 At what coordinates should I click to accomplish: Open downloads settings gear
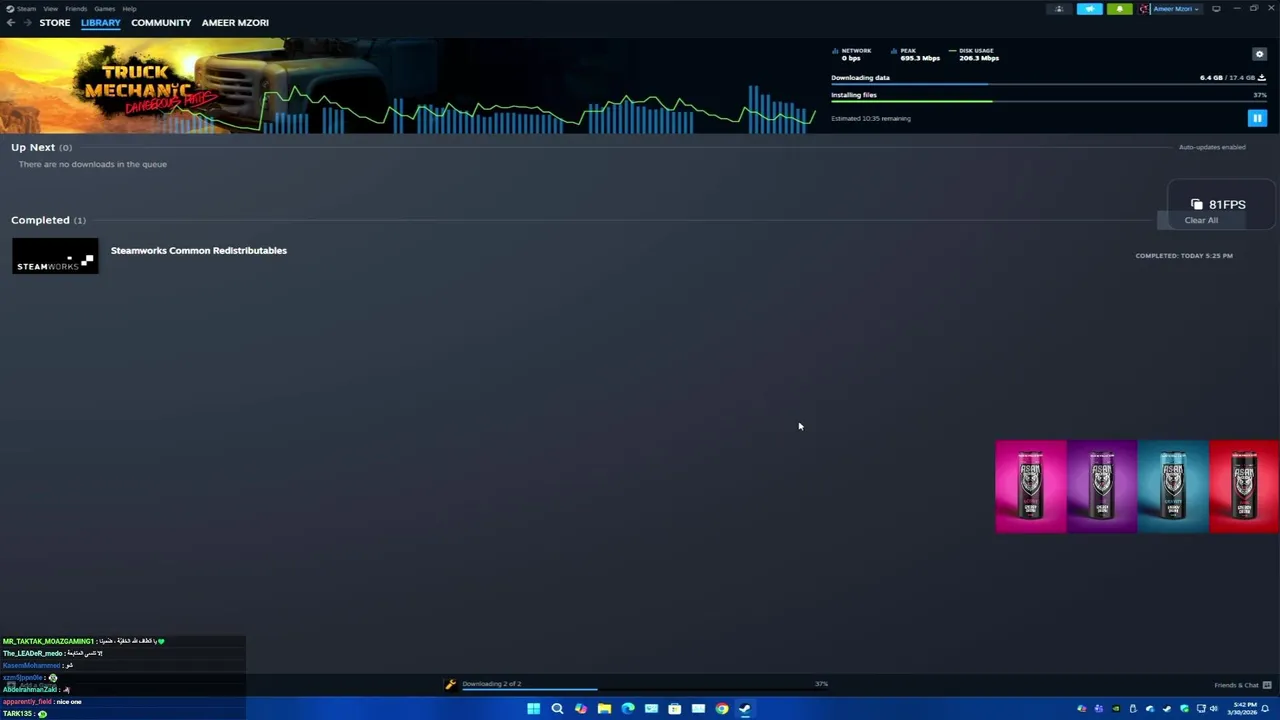tap(1259, 54)
